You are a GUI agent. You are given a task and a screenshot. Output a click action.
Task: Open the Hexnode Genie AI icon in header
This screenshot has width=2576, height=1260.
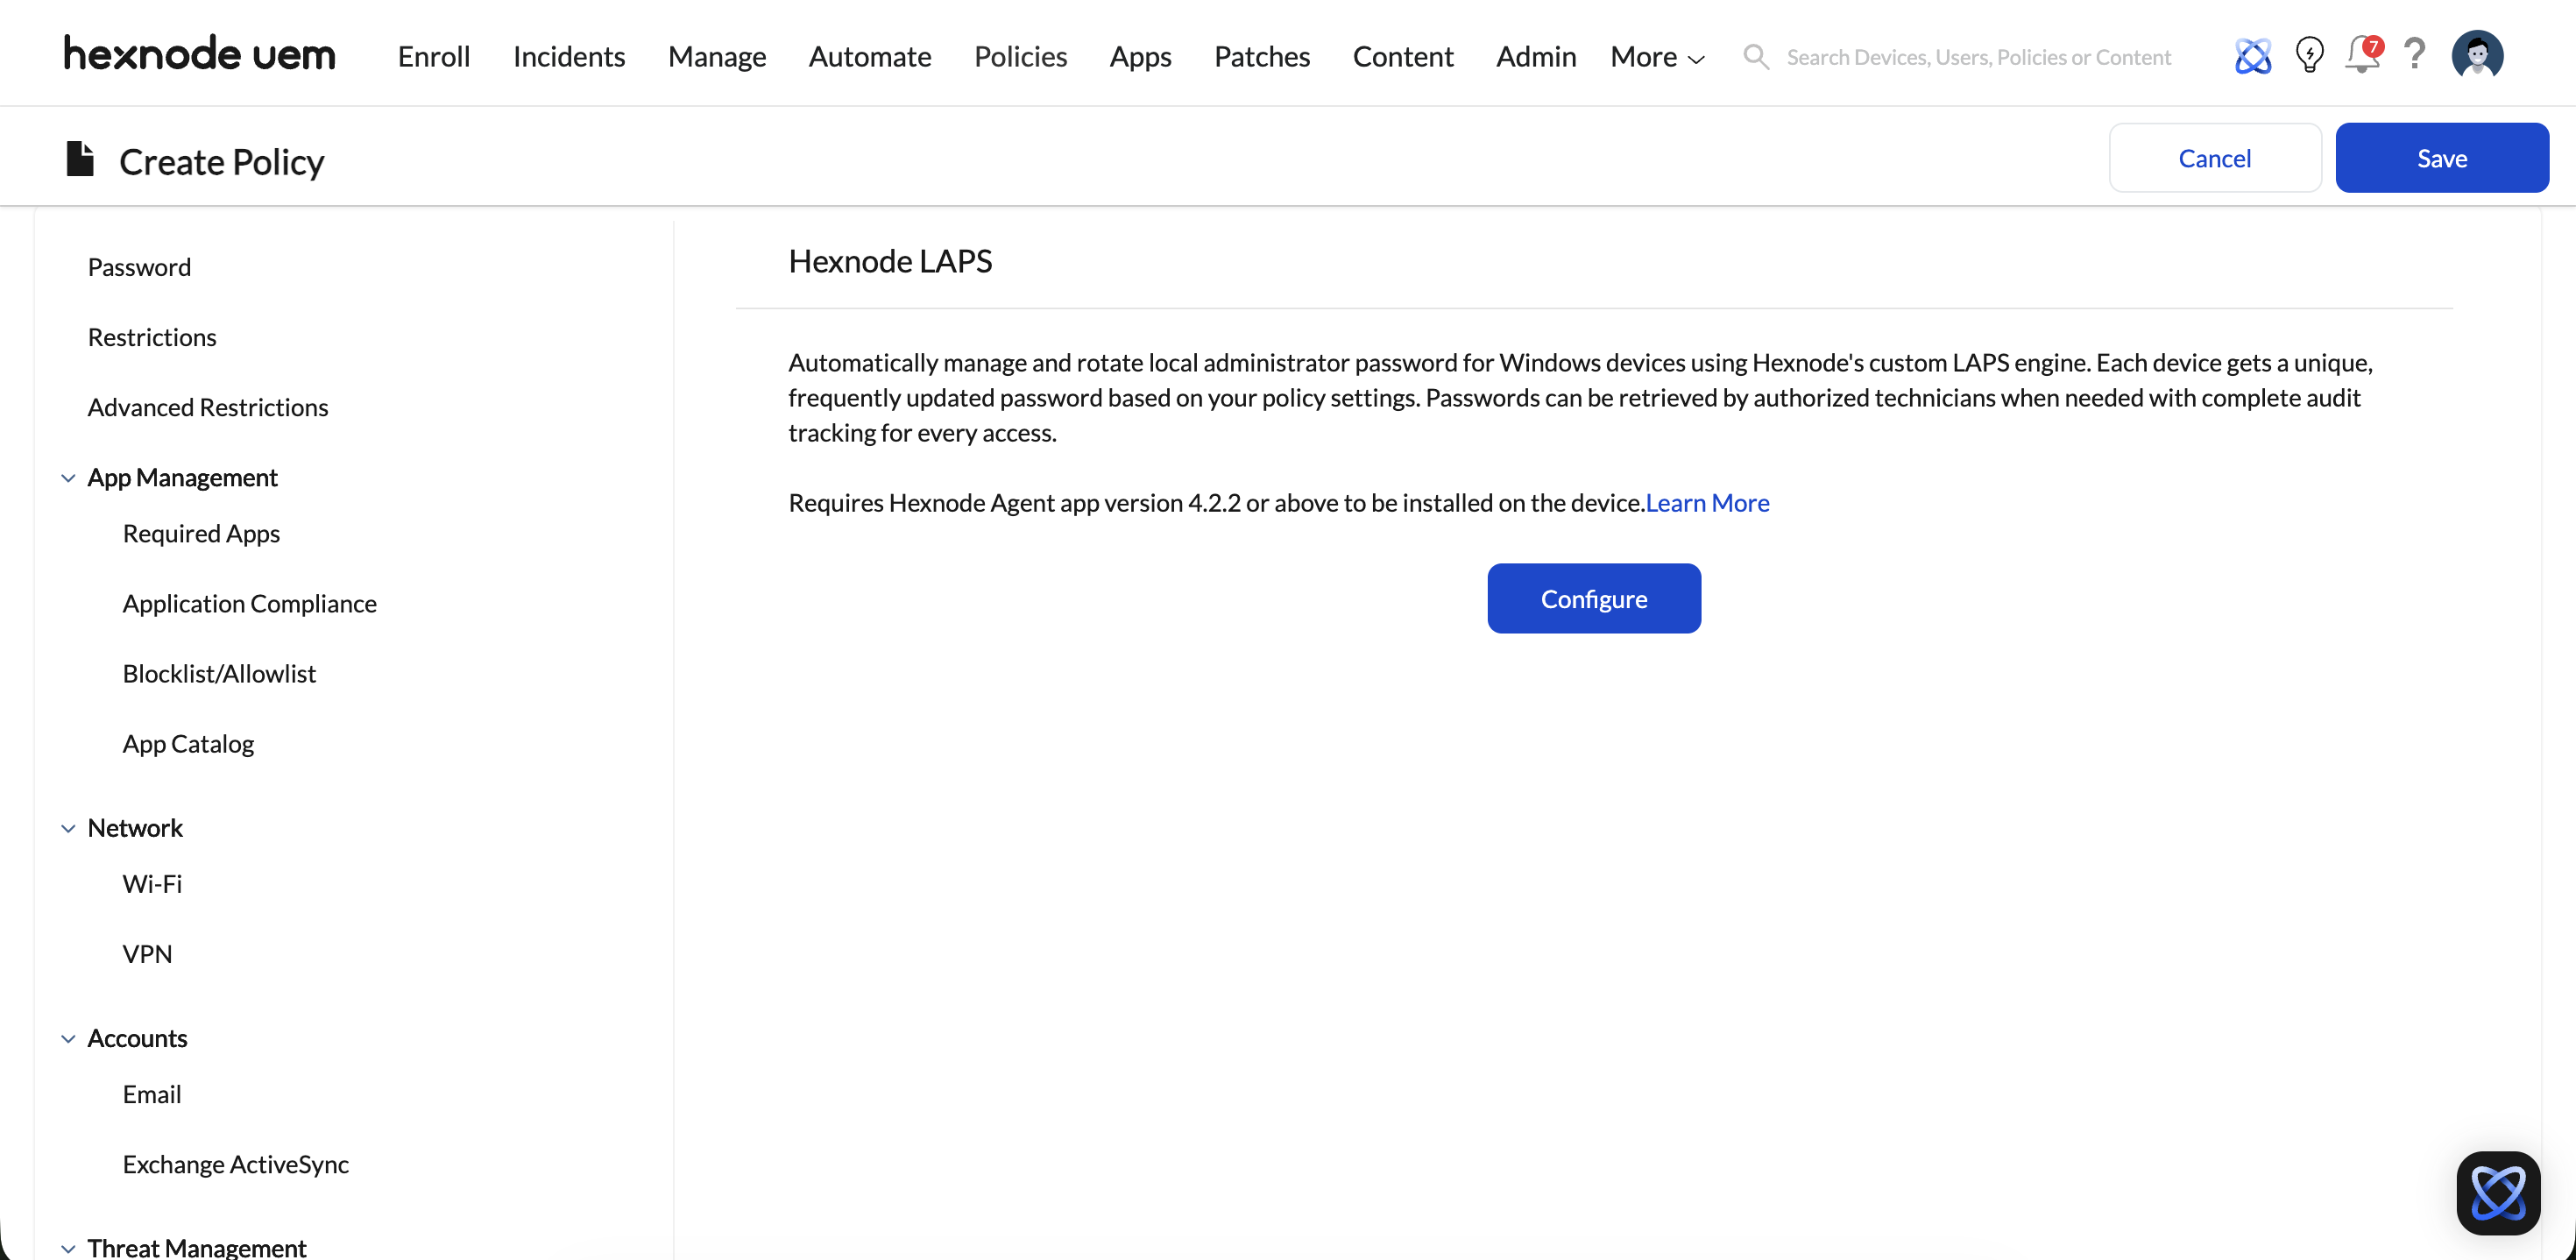coord(2252,56)
